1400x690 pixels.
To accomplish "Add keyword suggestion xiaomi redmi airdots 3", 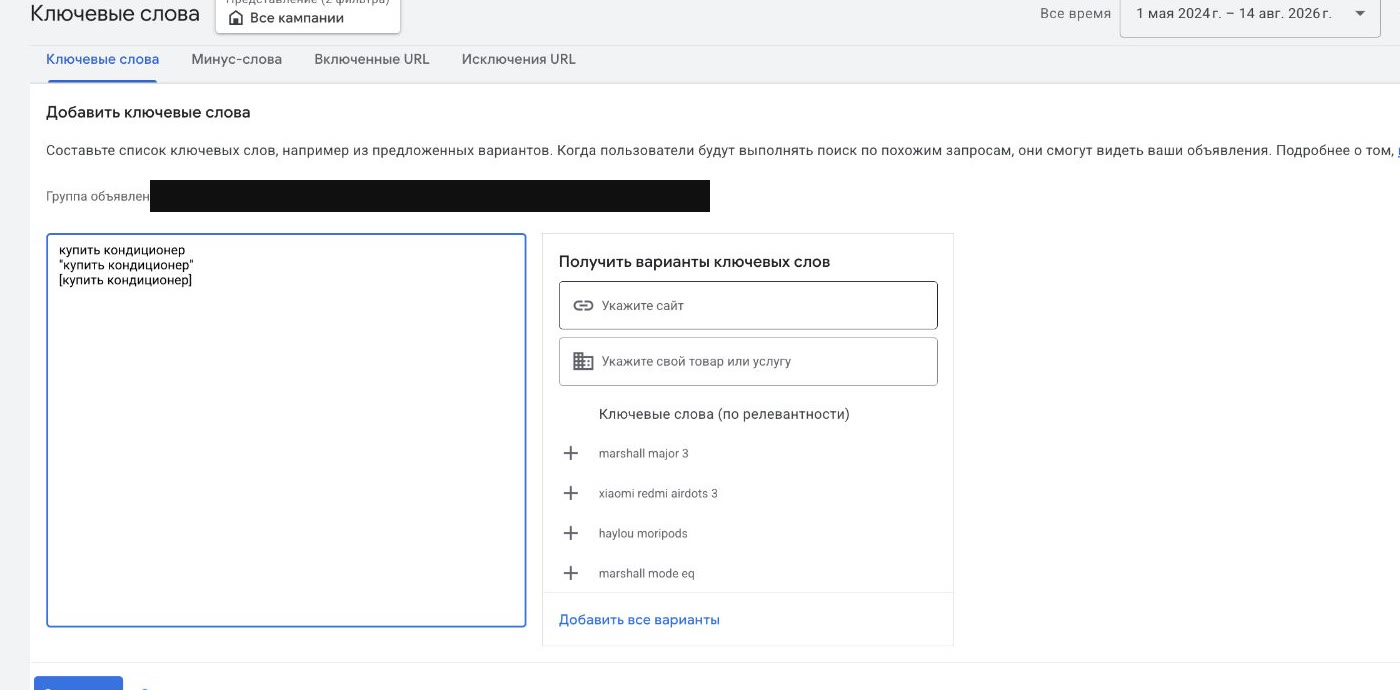I will click(571, 494).
